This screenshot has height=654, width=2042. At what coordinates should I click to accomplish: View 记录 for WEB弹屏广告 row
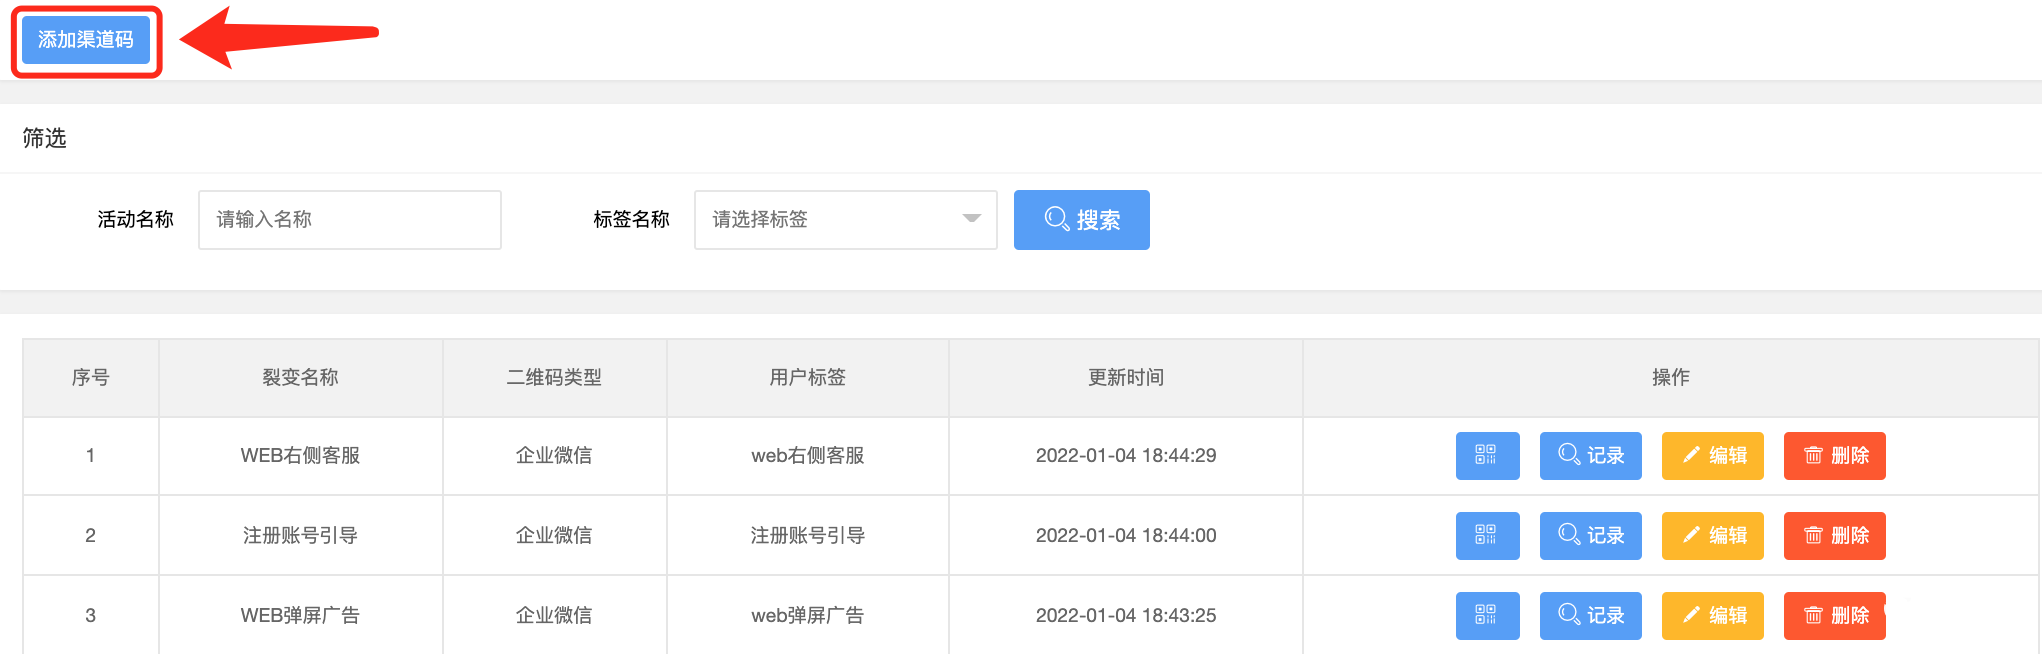coord(1590,616)
